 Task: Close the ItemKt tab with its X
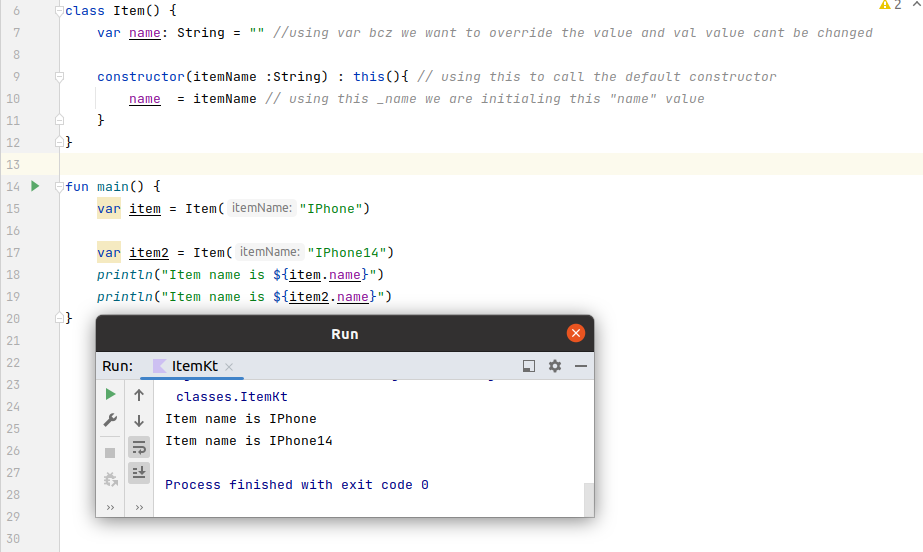click(x=229, y=367)
